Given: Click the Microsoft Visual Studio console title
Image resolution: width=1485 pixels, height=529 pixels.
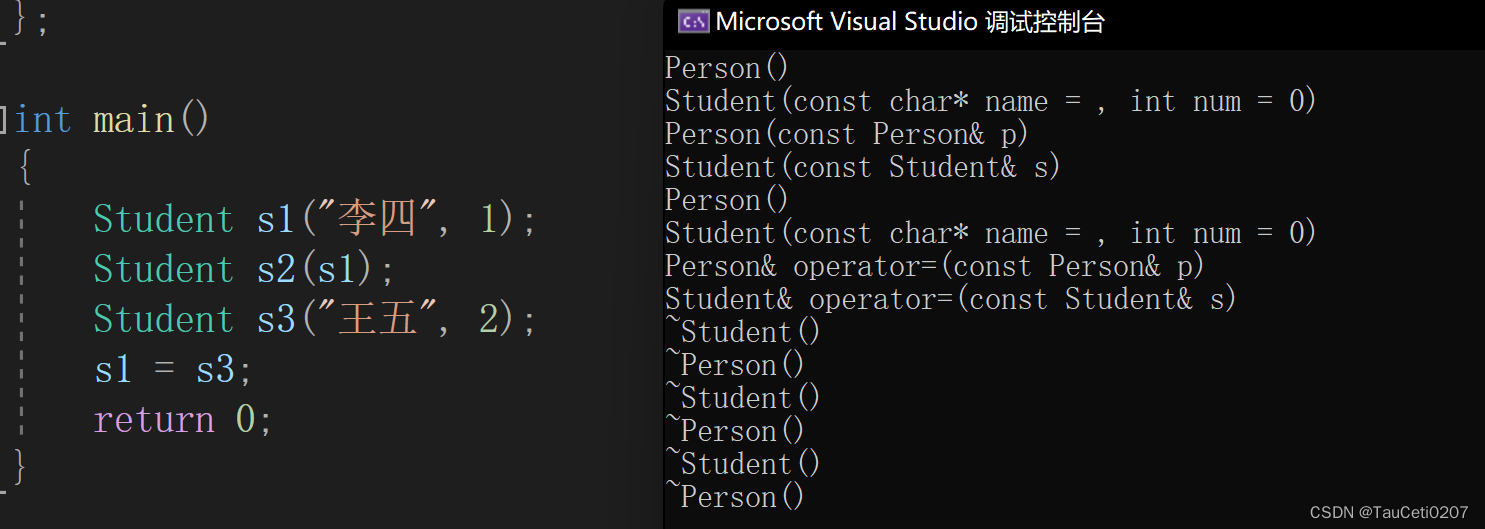Looking at the screenshot, I should (x=910, y=22).
